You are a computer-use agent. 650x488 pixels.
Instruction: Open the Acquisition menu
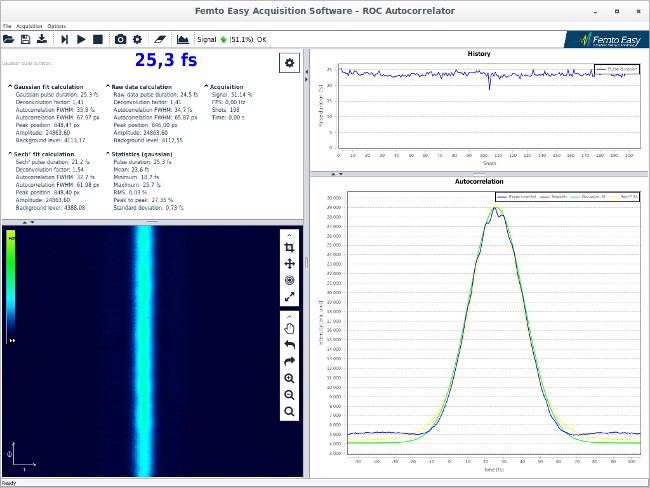click(29, 25)
